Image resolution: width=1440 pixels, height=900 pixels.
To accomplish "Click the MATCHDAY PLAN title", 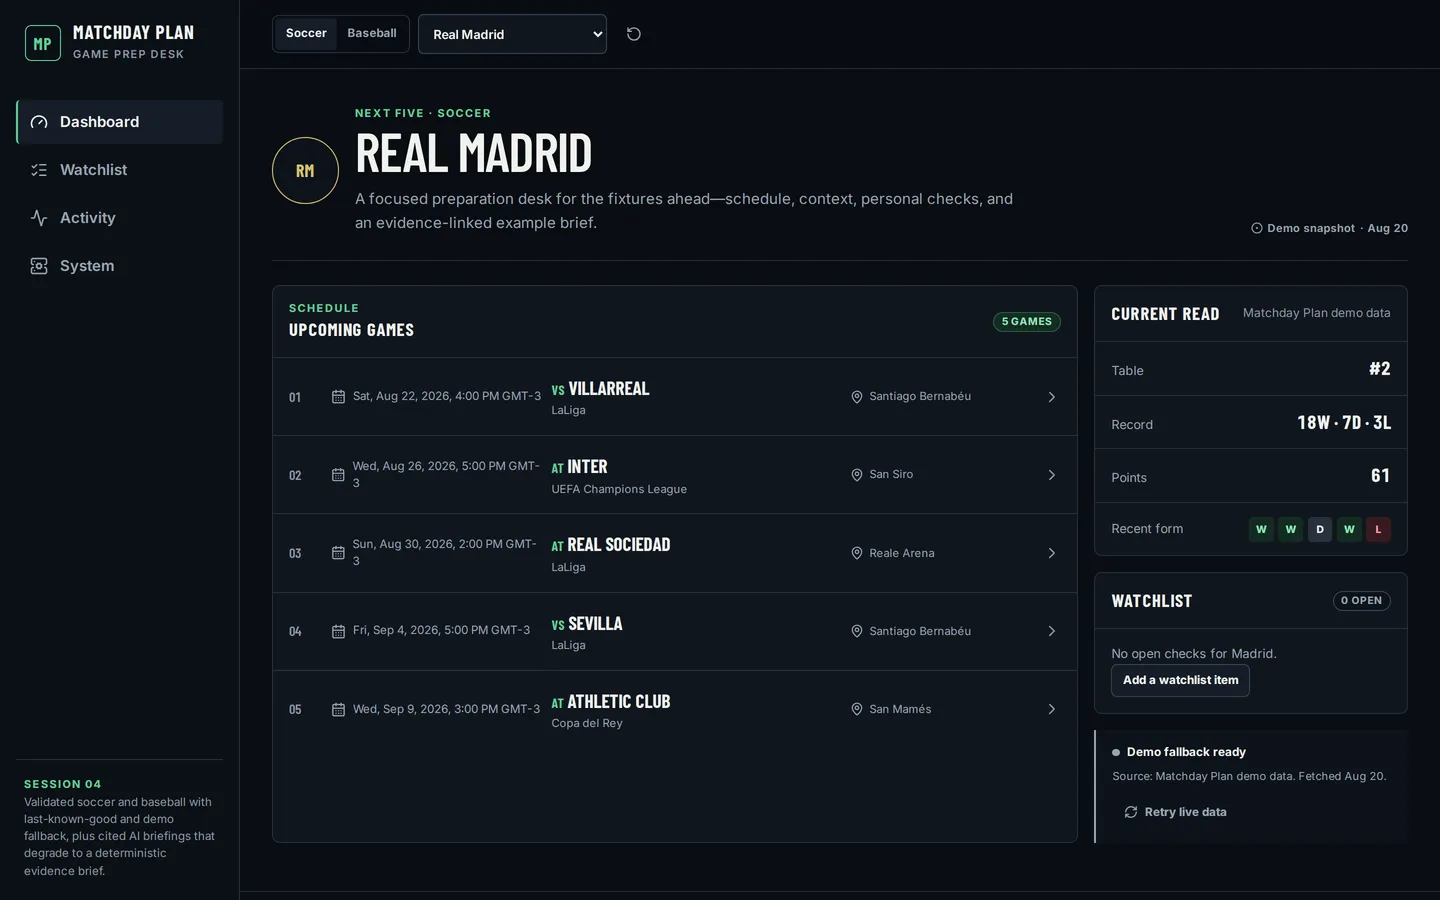I will click(x=134, y=33).
